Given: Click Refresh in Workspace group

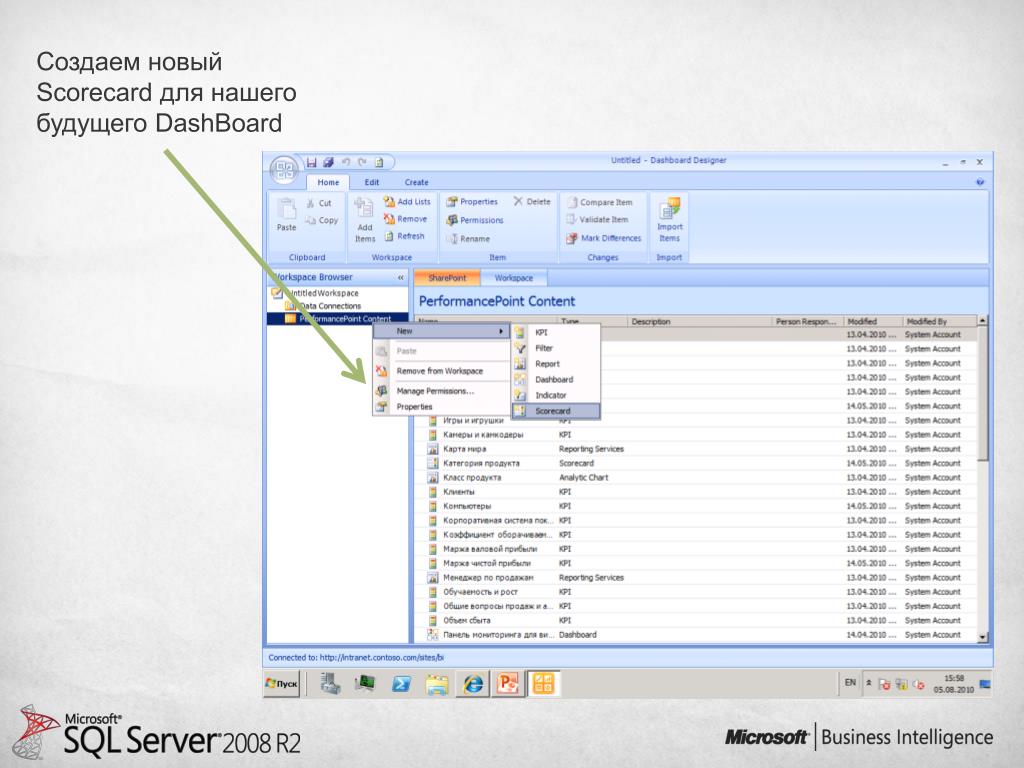Looking at the screenshot, I should tap(404, 236).
